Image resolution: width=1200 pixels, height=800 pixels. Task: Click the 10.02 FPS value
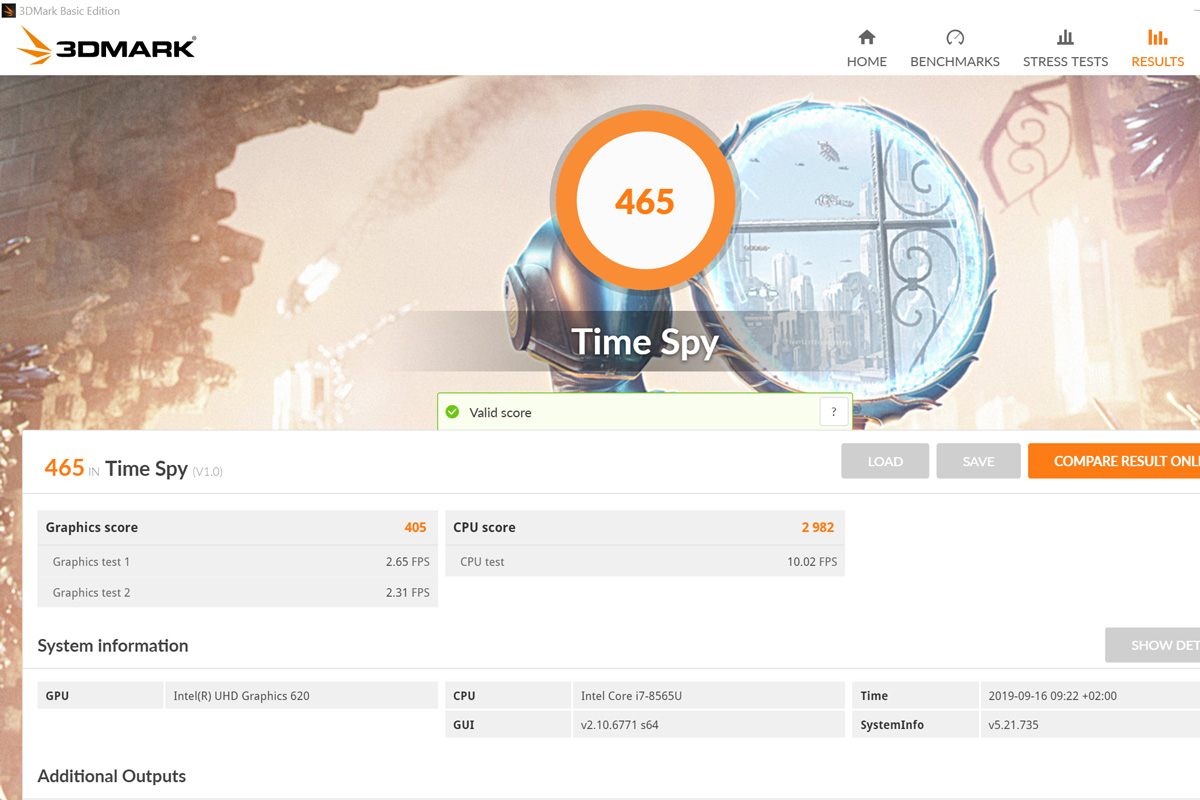pyautogui.click(x=812, y=562)
